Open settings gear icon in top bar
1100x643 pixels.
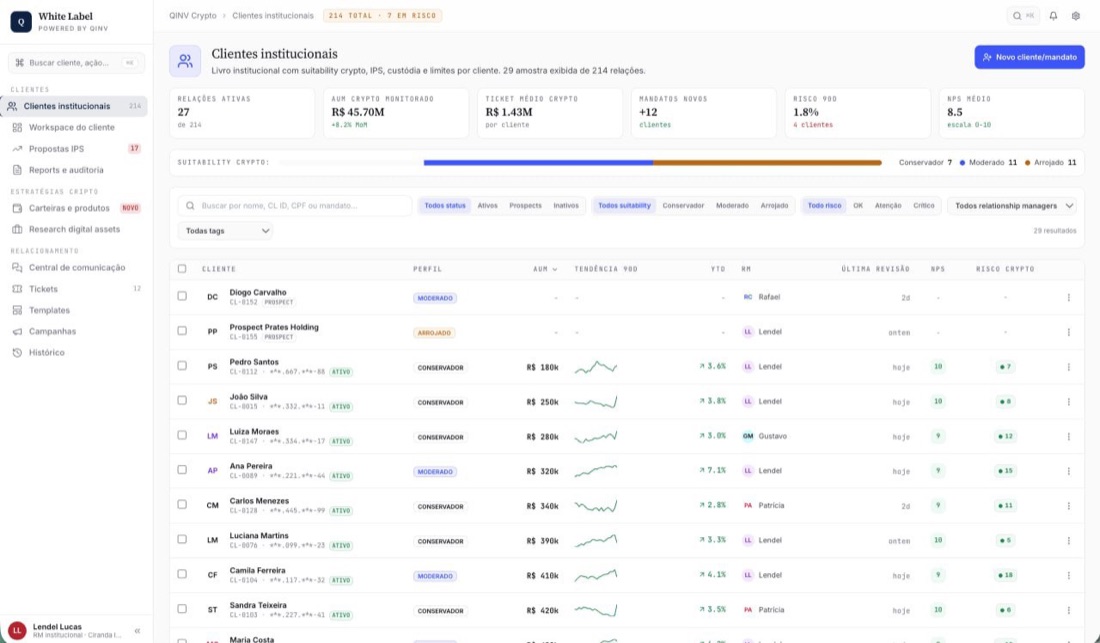[1075, 15]
